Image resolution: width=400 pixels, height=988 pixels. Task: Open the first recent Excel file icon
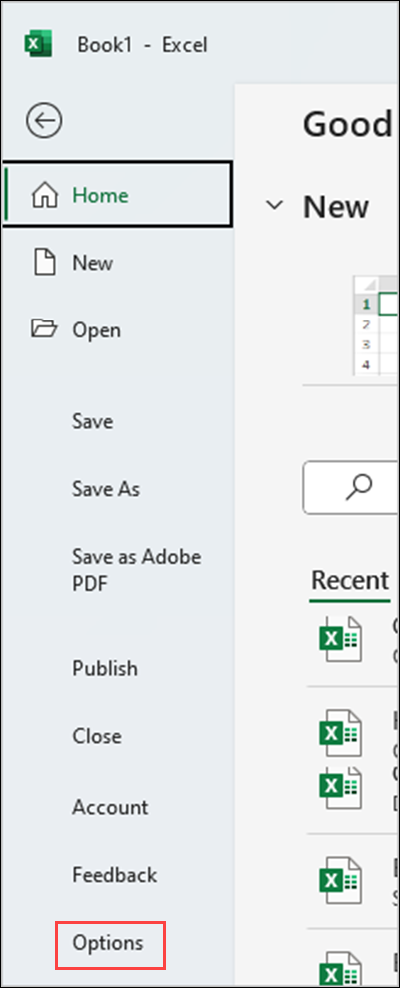tap(340, 638)
